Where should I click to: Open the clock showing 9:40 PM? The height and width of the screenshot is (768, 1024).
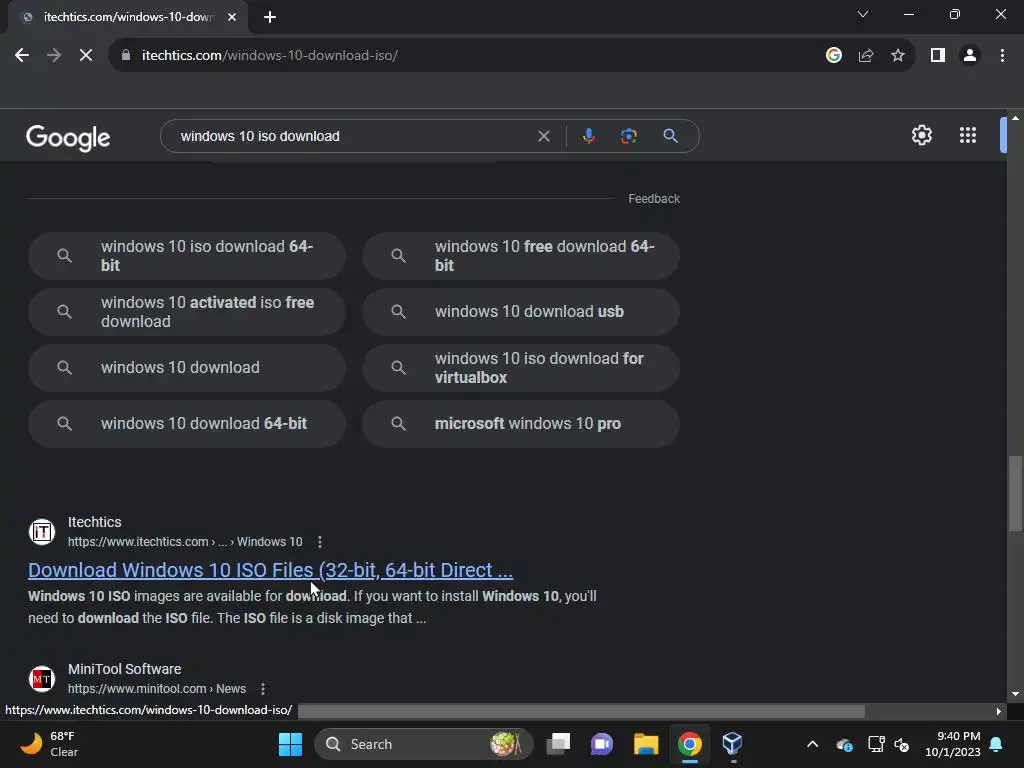pyautogui.click(x=953, y=744)
